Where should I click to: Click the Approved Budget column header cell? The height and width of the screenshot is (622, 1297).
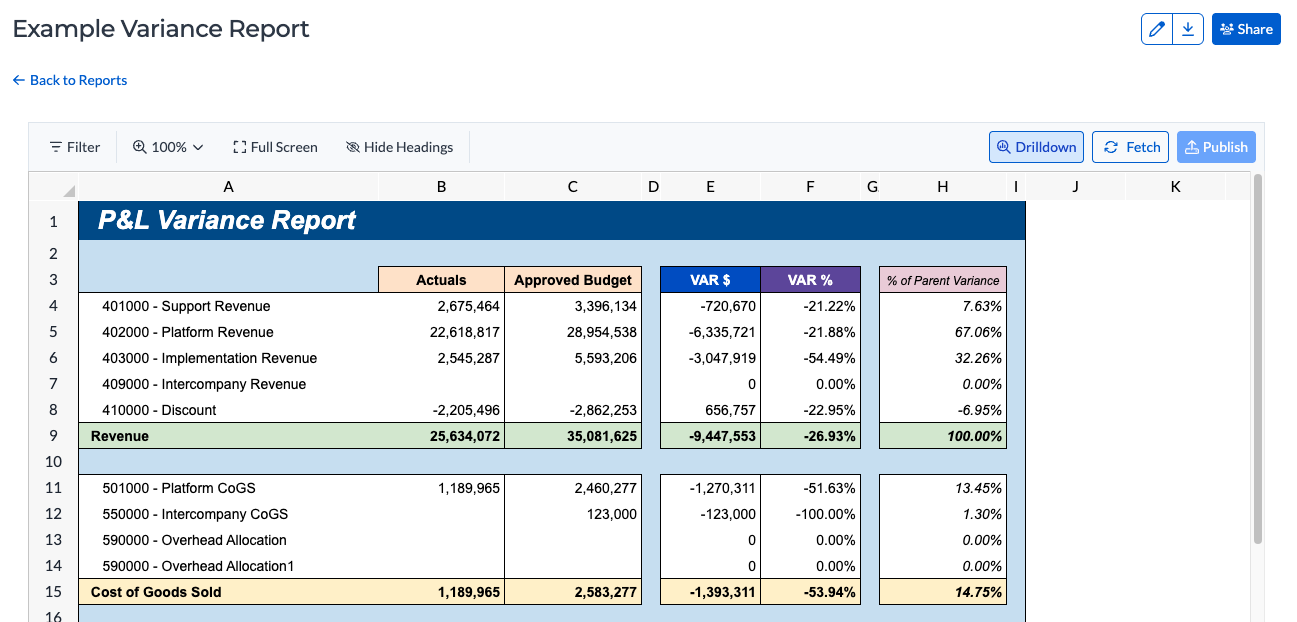point(572,280)
